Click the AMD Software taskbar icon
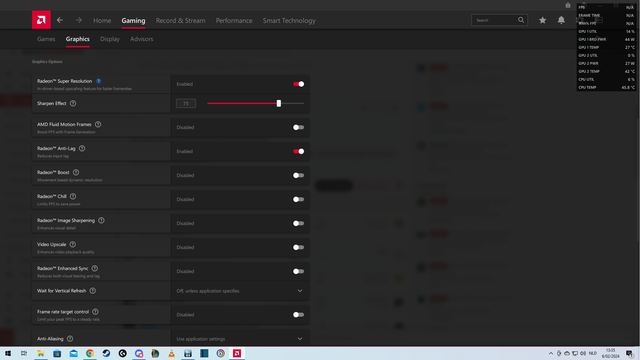Image resolution: width=640 pixels, height=360 pixels. click(x=237, y=353)
